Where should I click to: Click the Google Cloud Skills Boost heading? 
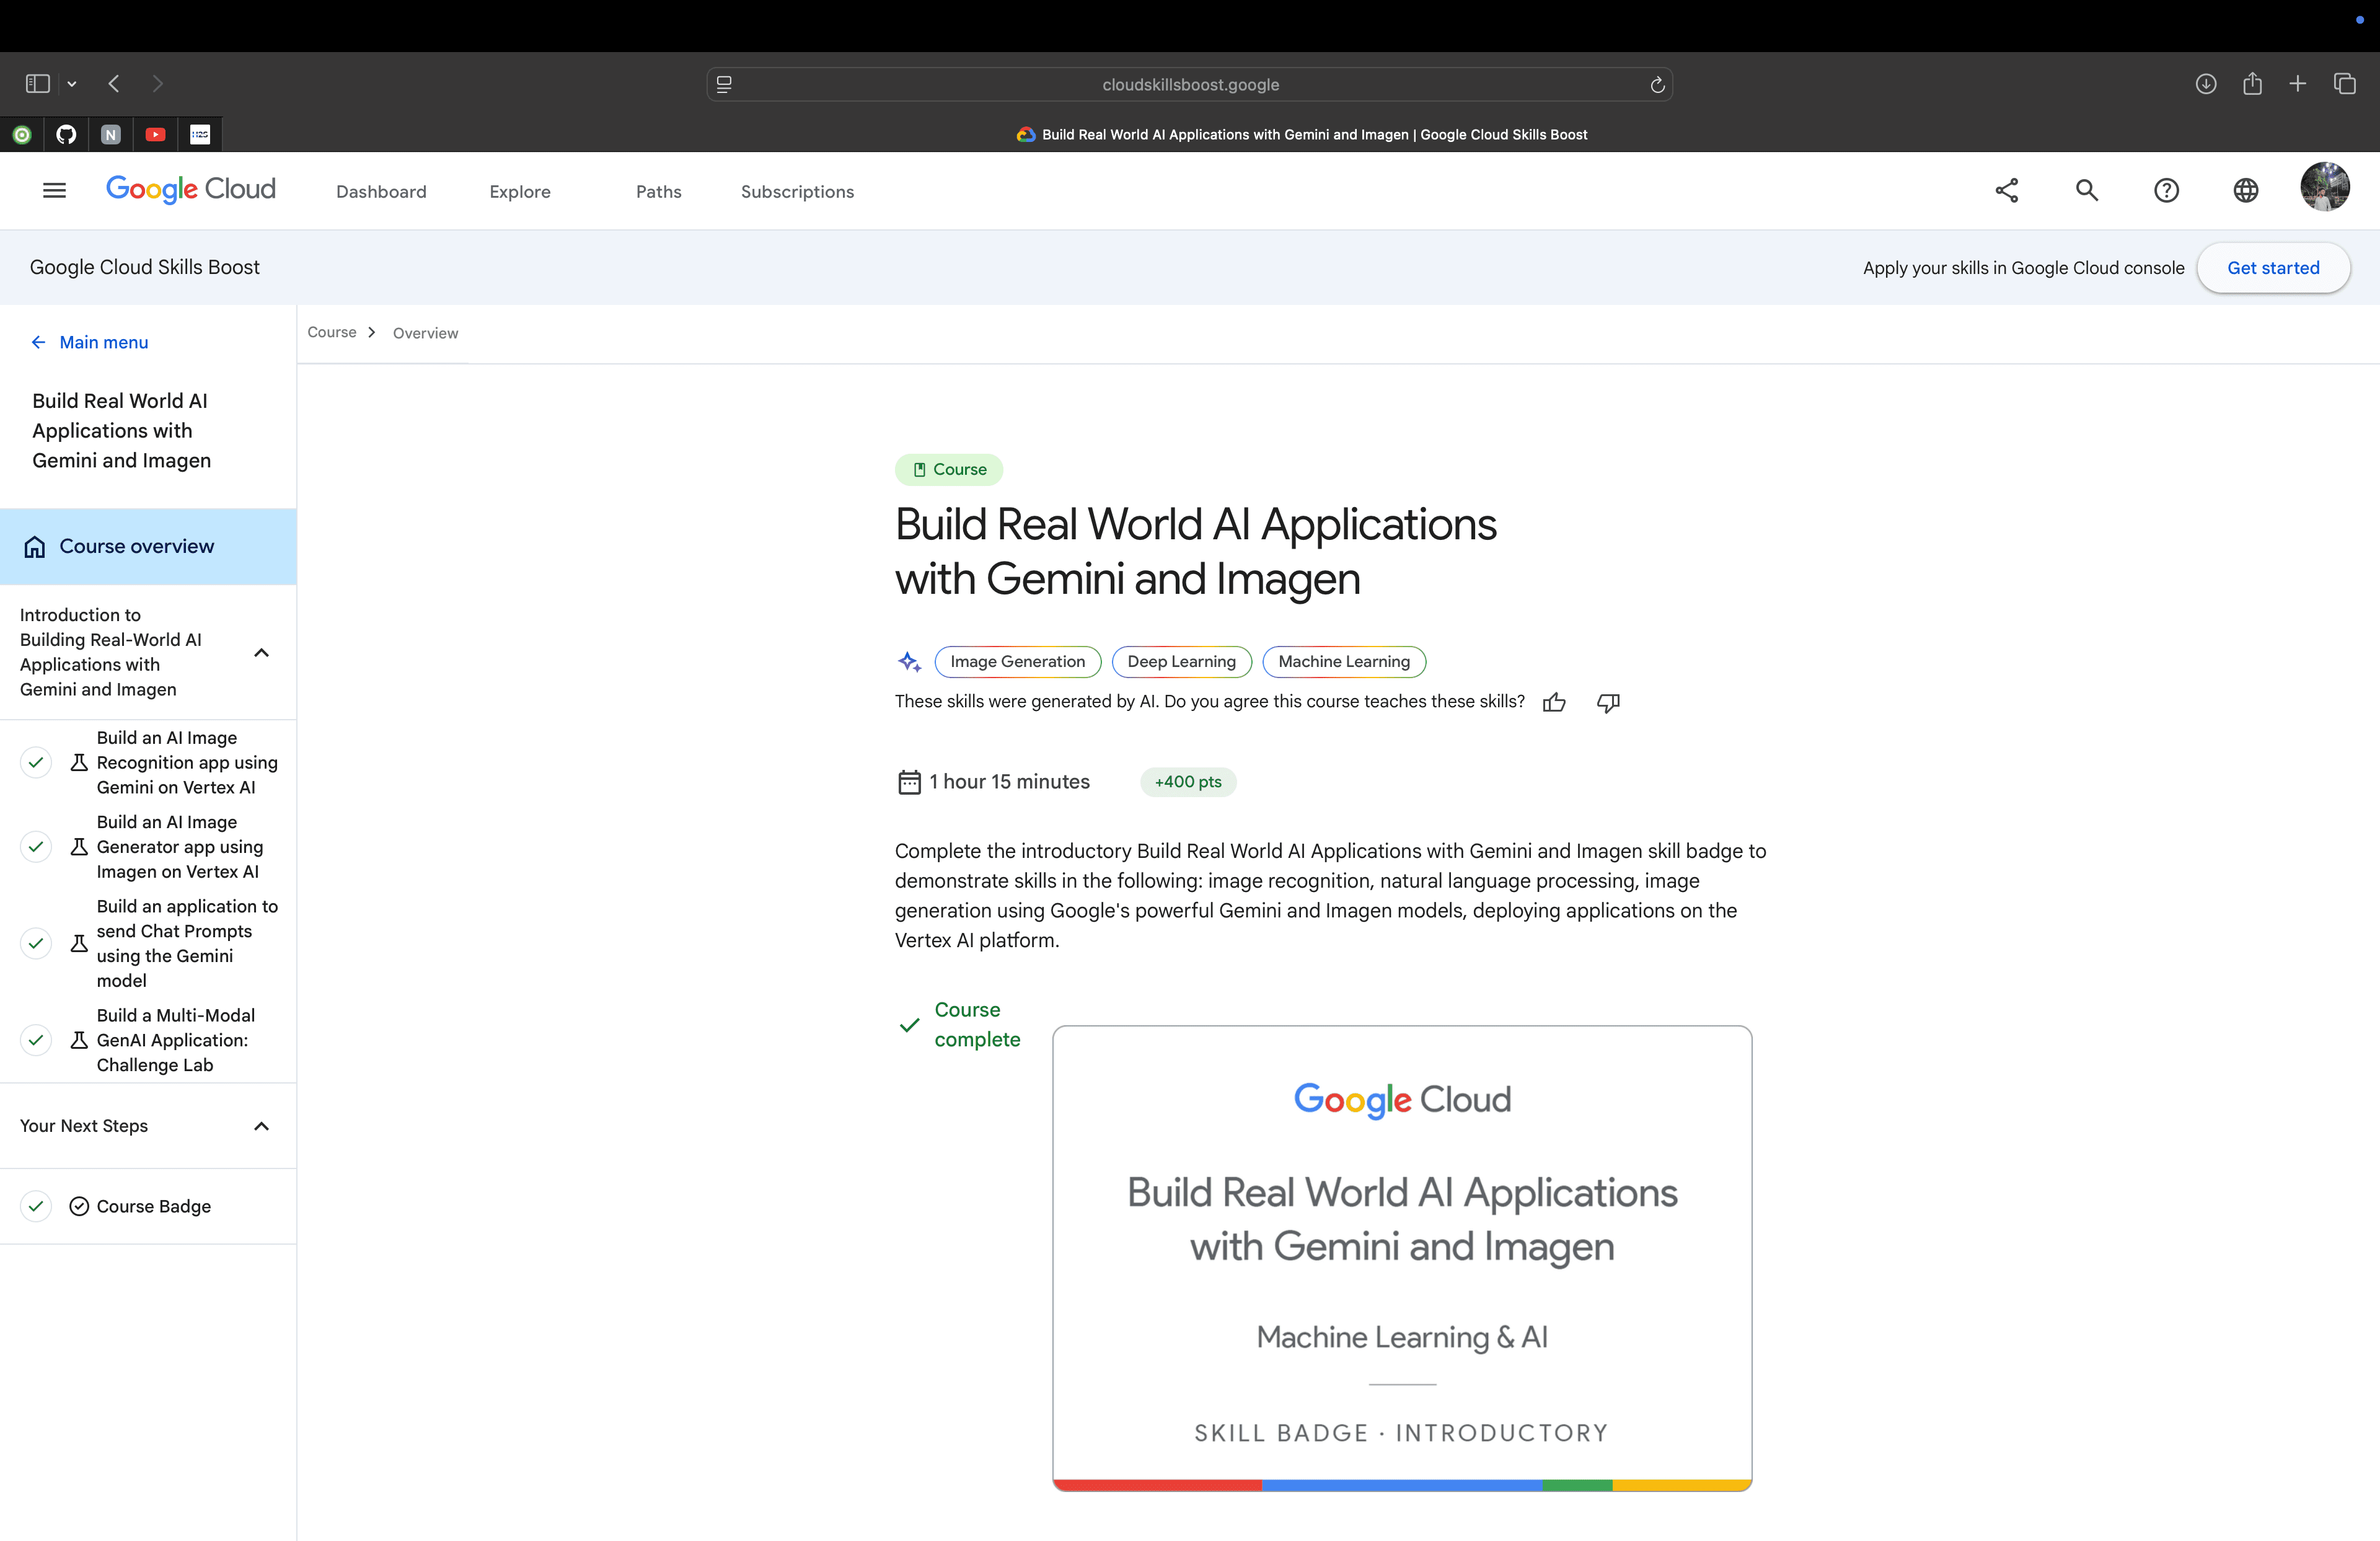[145, 267]
